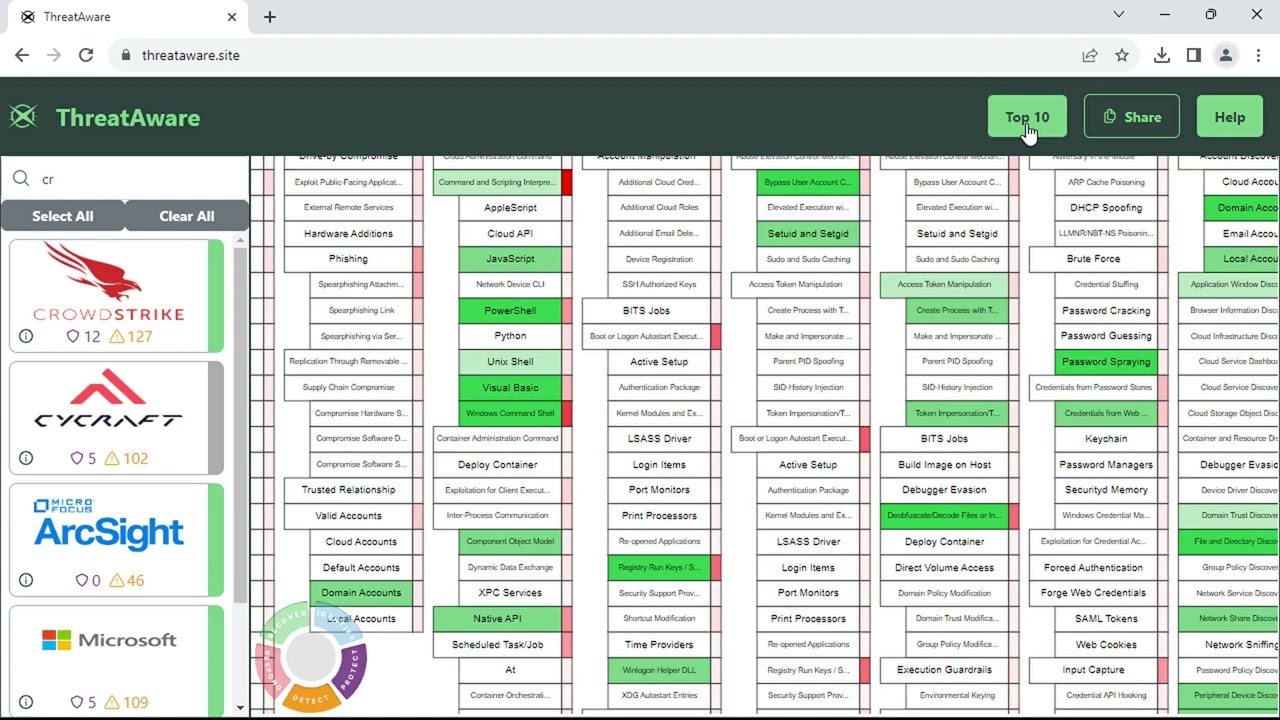Click CrowdStrike warning count 127
This screenshot has width=1280, height=720.
click(131, 336)
